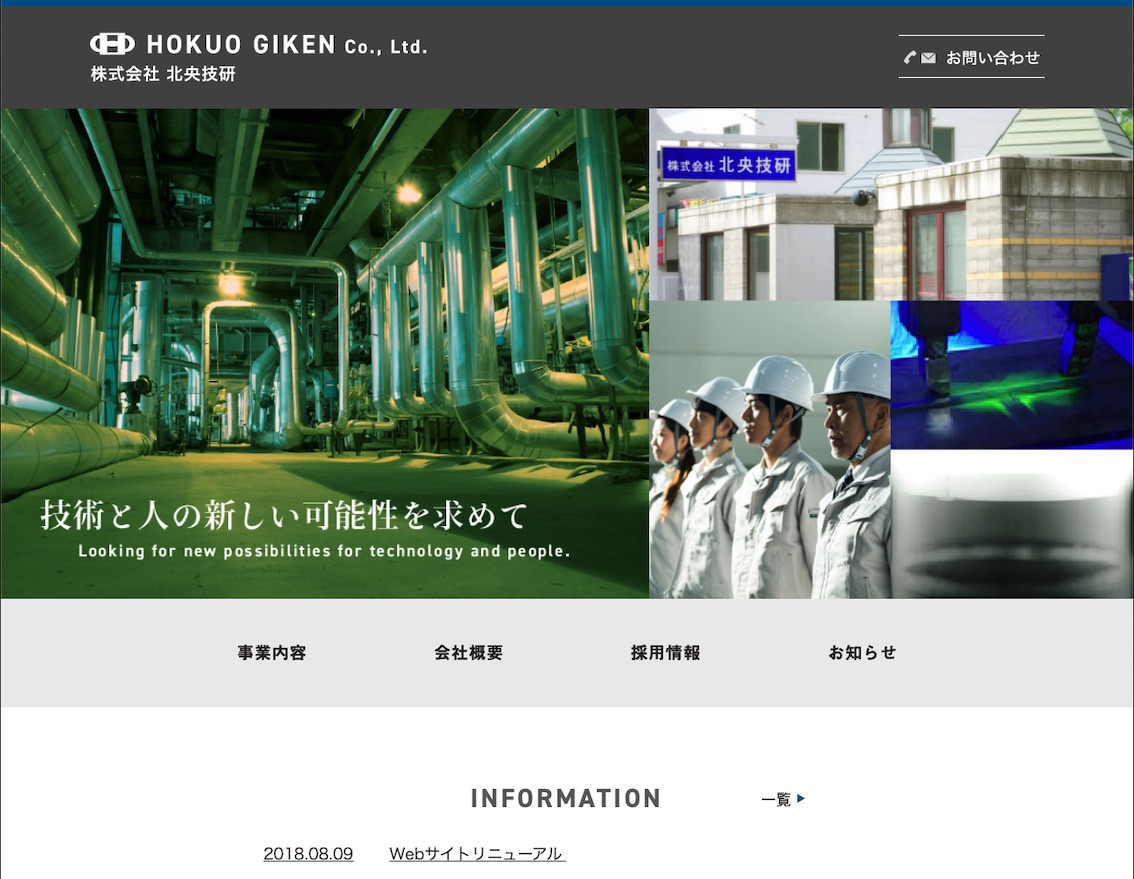Click 株式会社 北央技研 text under the header logo
1134x879 pixels.
pyautogui.click(x=163, y=75)
